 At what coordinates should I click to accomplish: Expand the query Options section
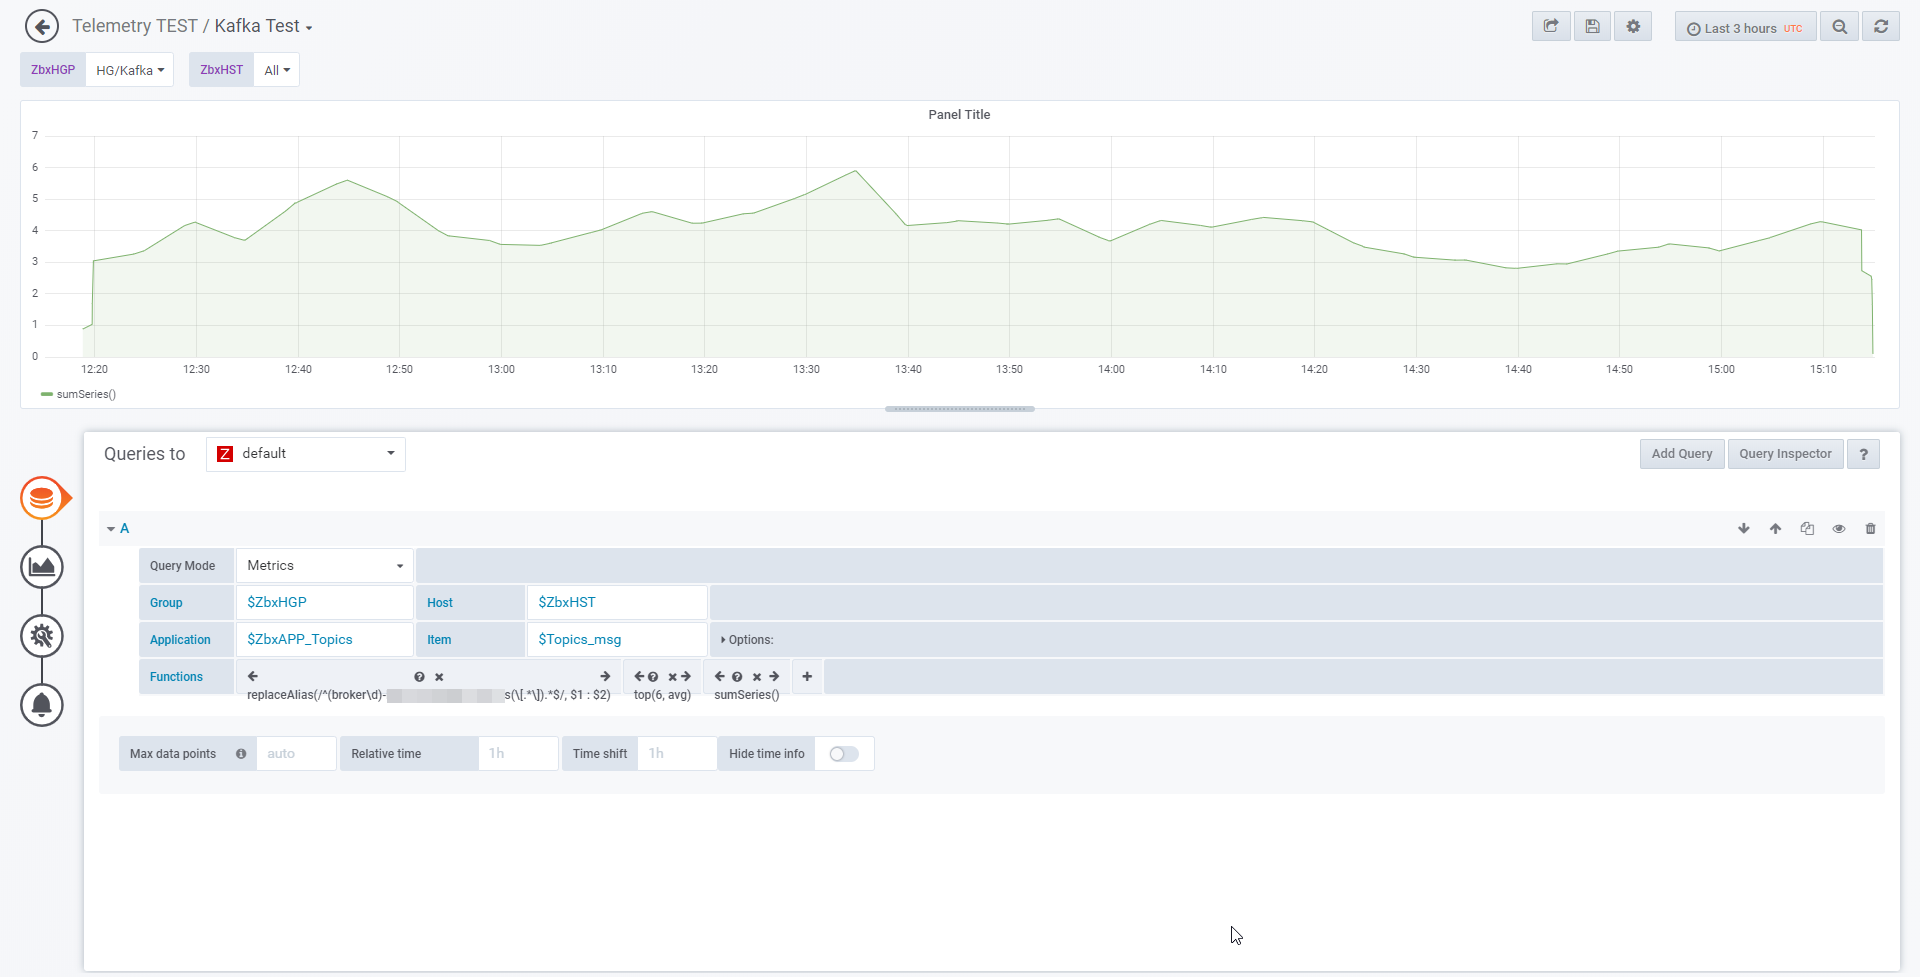click(x=747, y=640)
